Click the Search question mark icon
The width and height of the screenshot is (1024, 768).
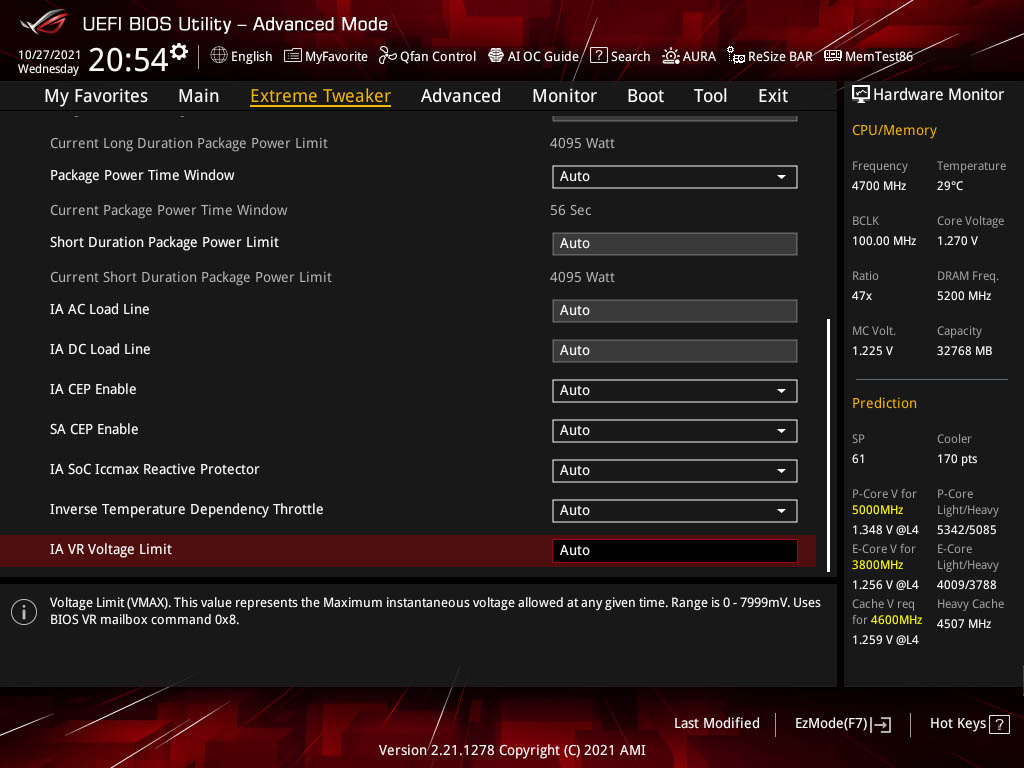click(598, 56)
